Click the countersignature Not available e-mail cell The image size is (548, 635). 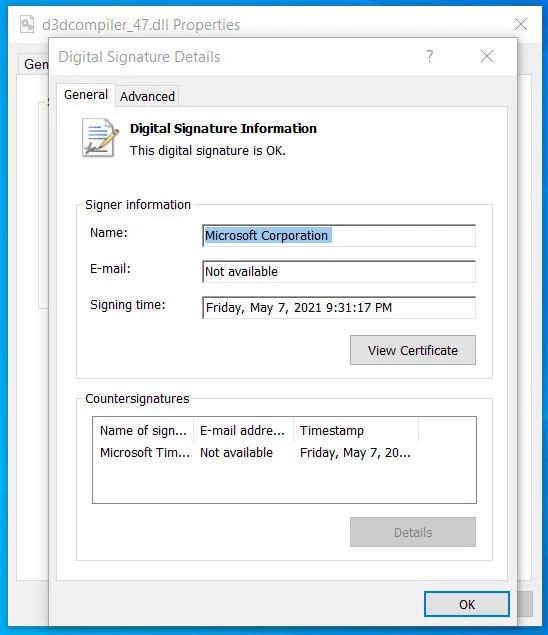coord(237,453)
